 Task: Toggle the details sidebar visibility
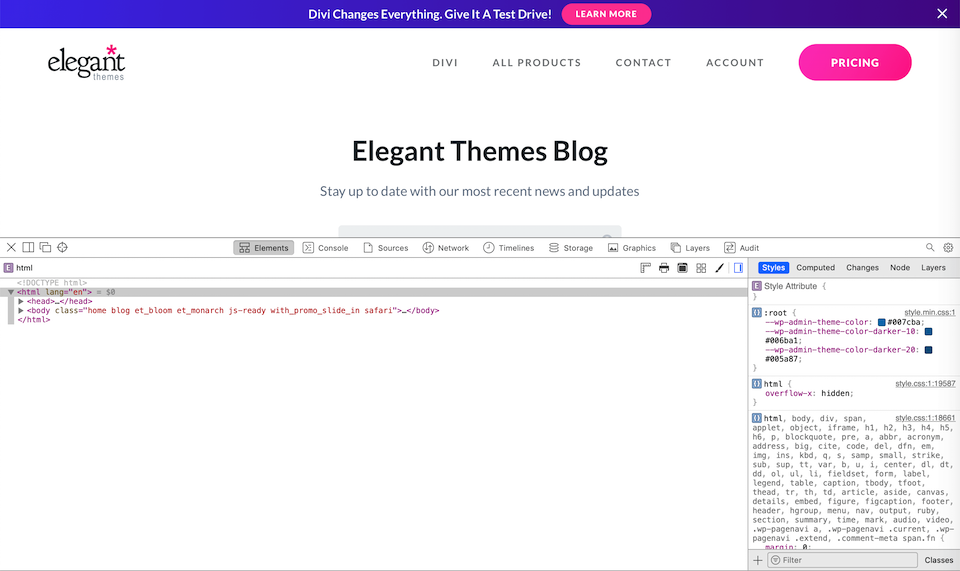(x=738, y=268)
